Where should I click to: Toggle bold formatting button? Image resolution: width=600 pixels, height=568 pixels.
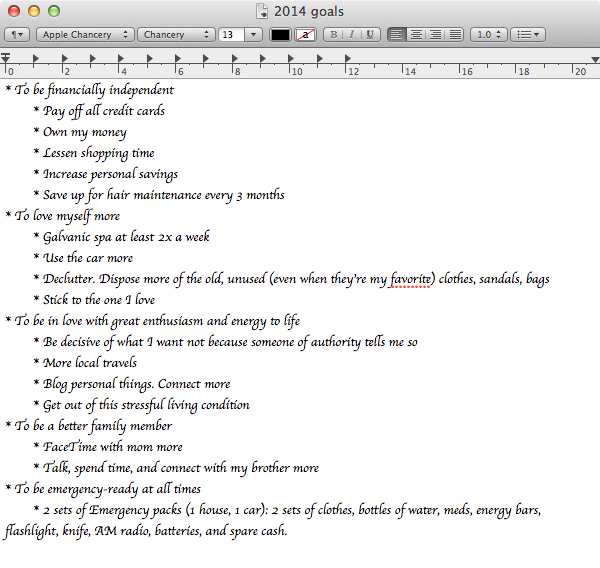point(334,34)
